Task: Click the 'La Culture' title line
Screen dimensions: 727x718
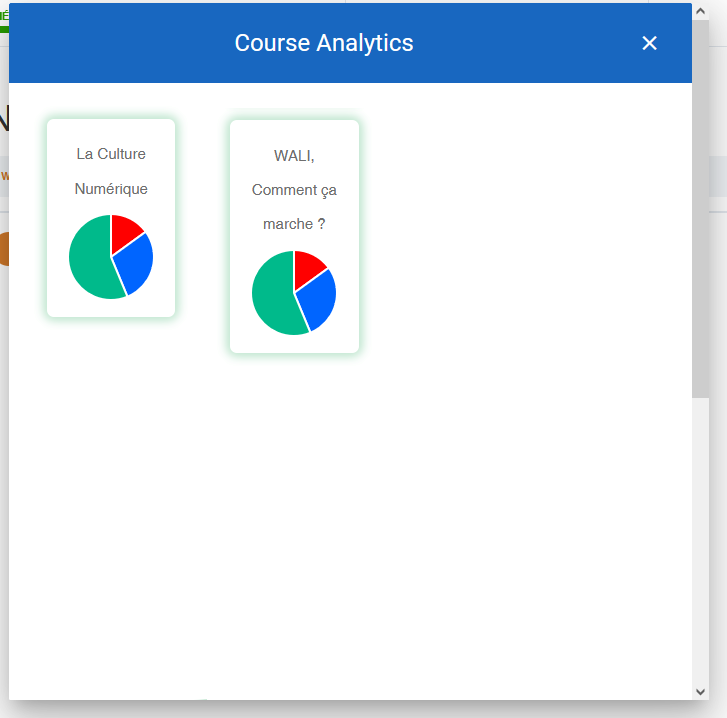Action: [111, 154]
